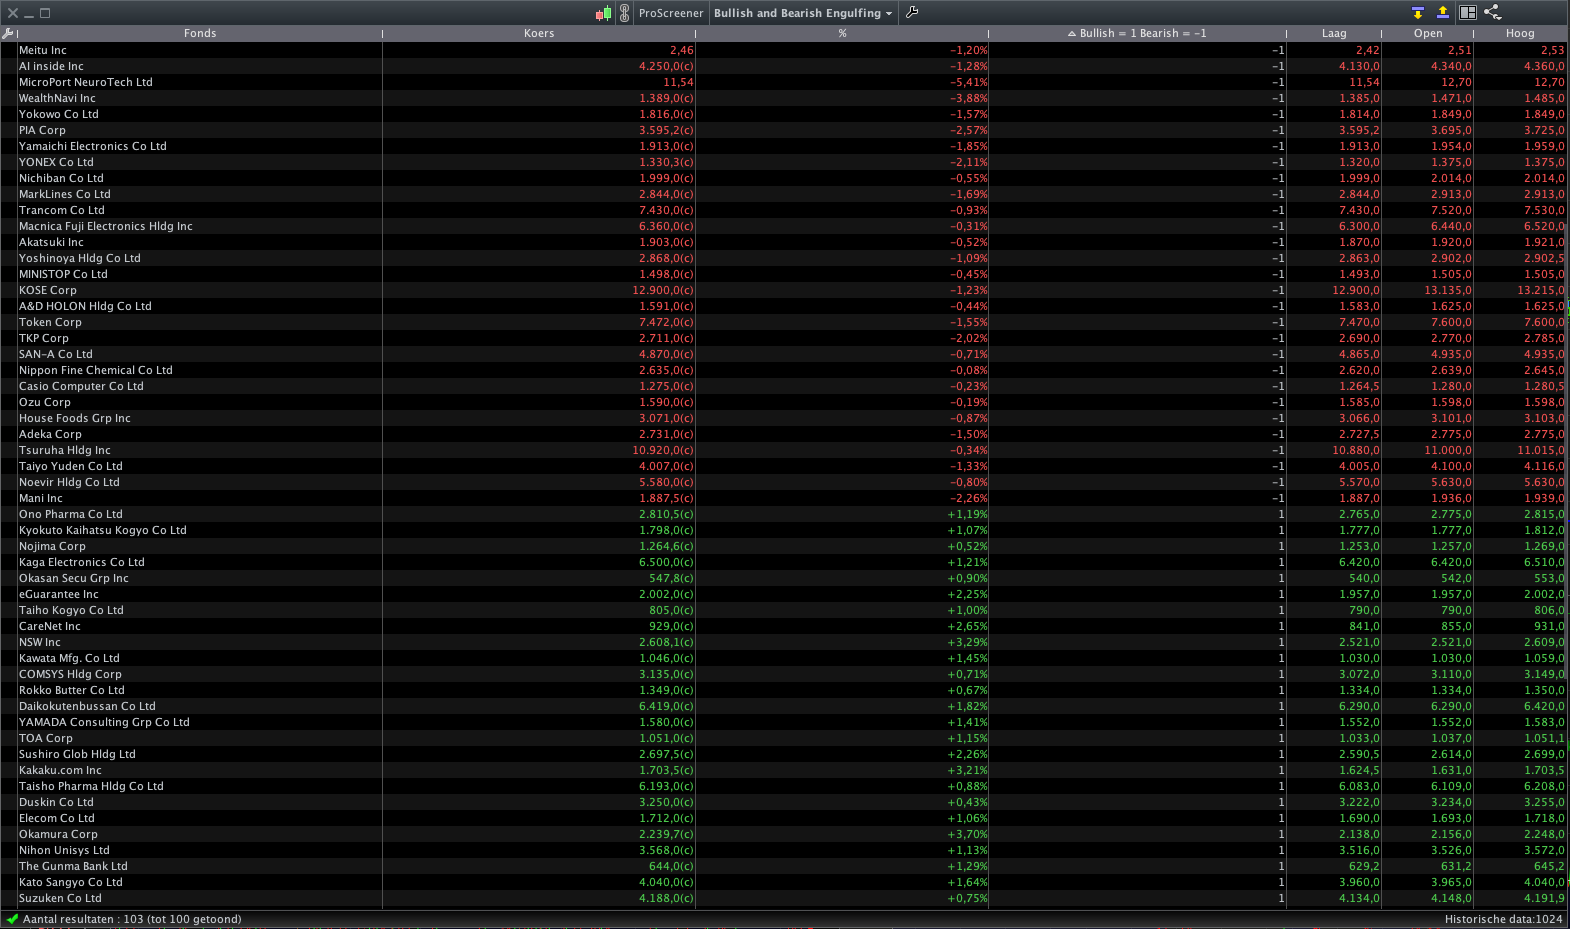Click Kaga Electronics Co Ltd

[x=82, y=562]
